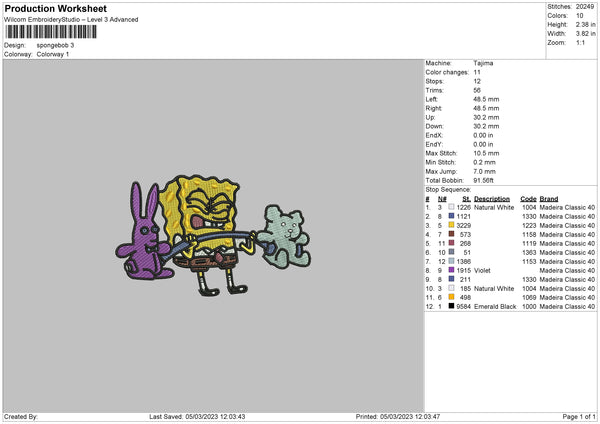This screenshot has height=424, width=600.
Task: Select the Total Bobbin value '91.56ft'
Action: (x=483, y=180)
